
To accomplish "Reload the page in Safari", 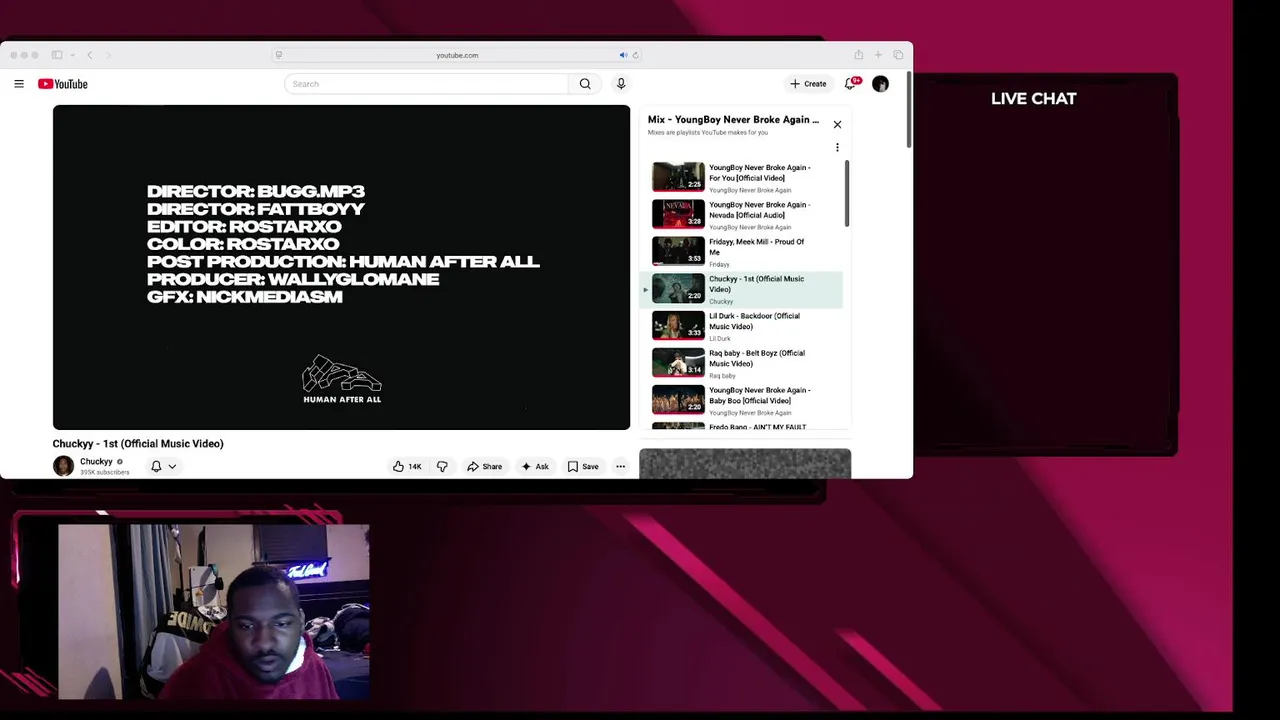I will pyautogui.click(x=635, y=55).
